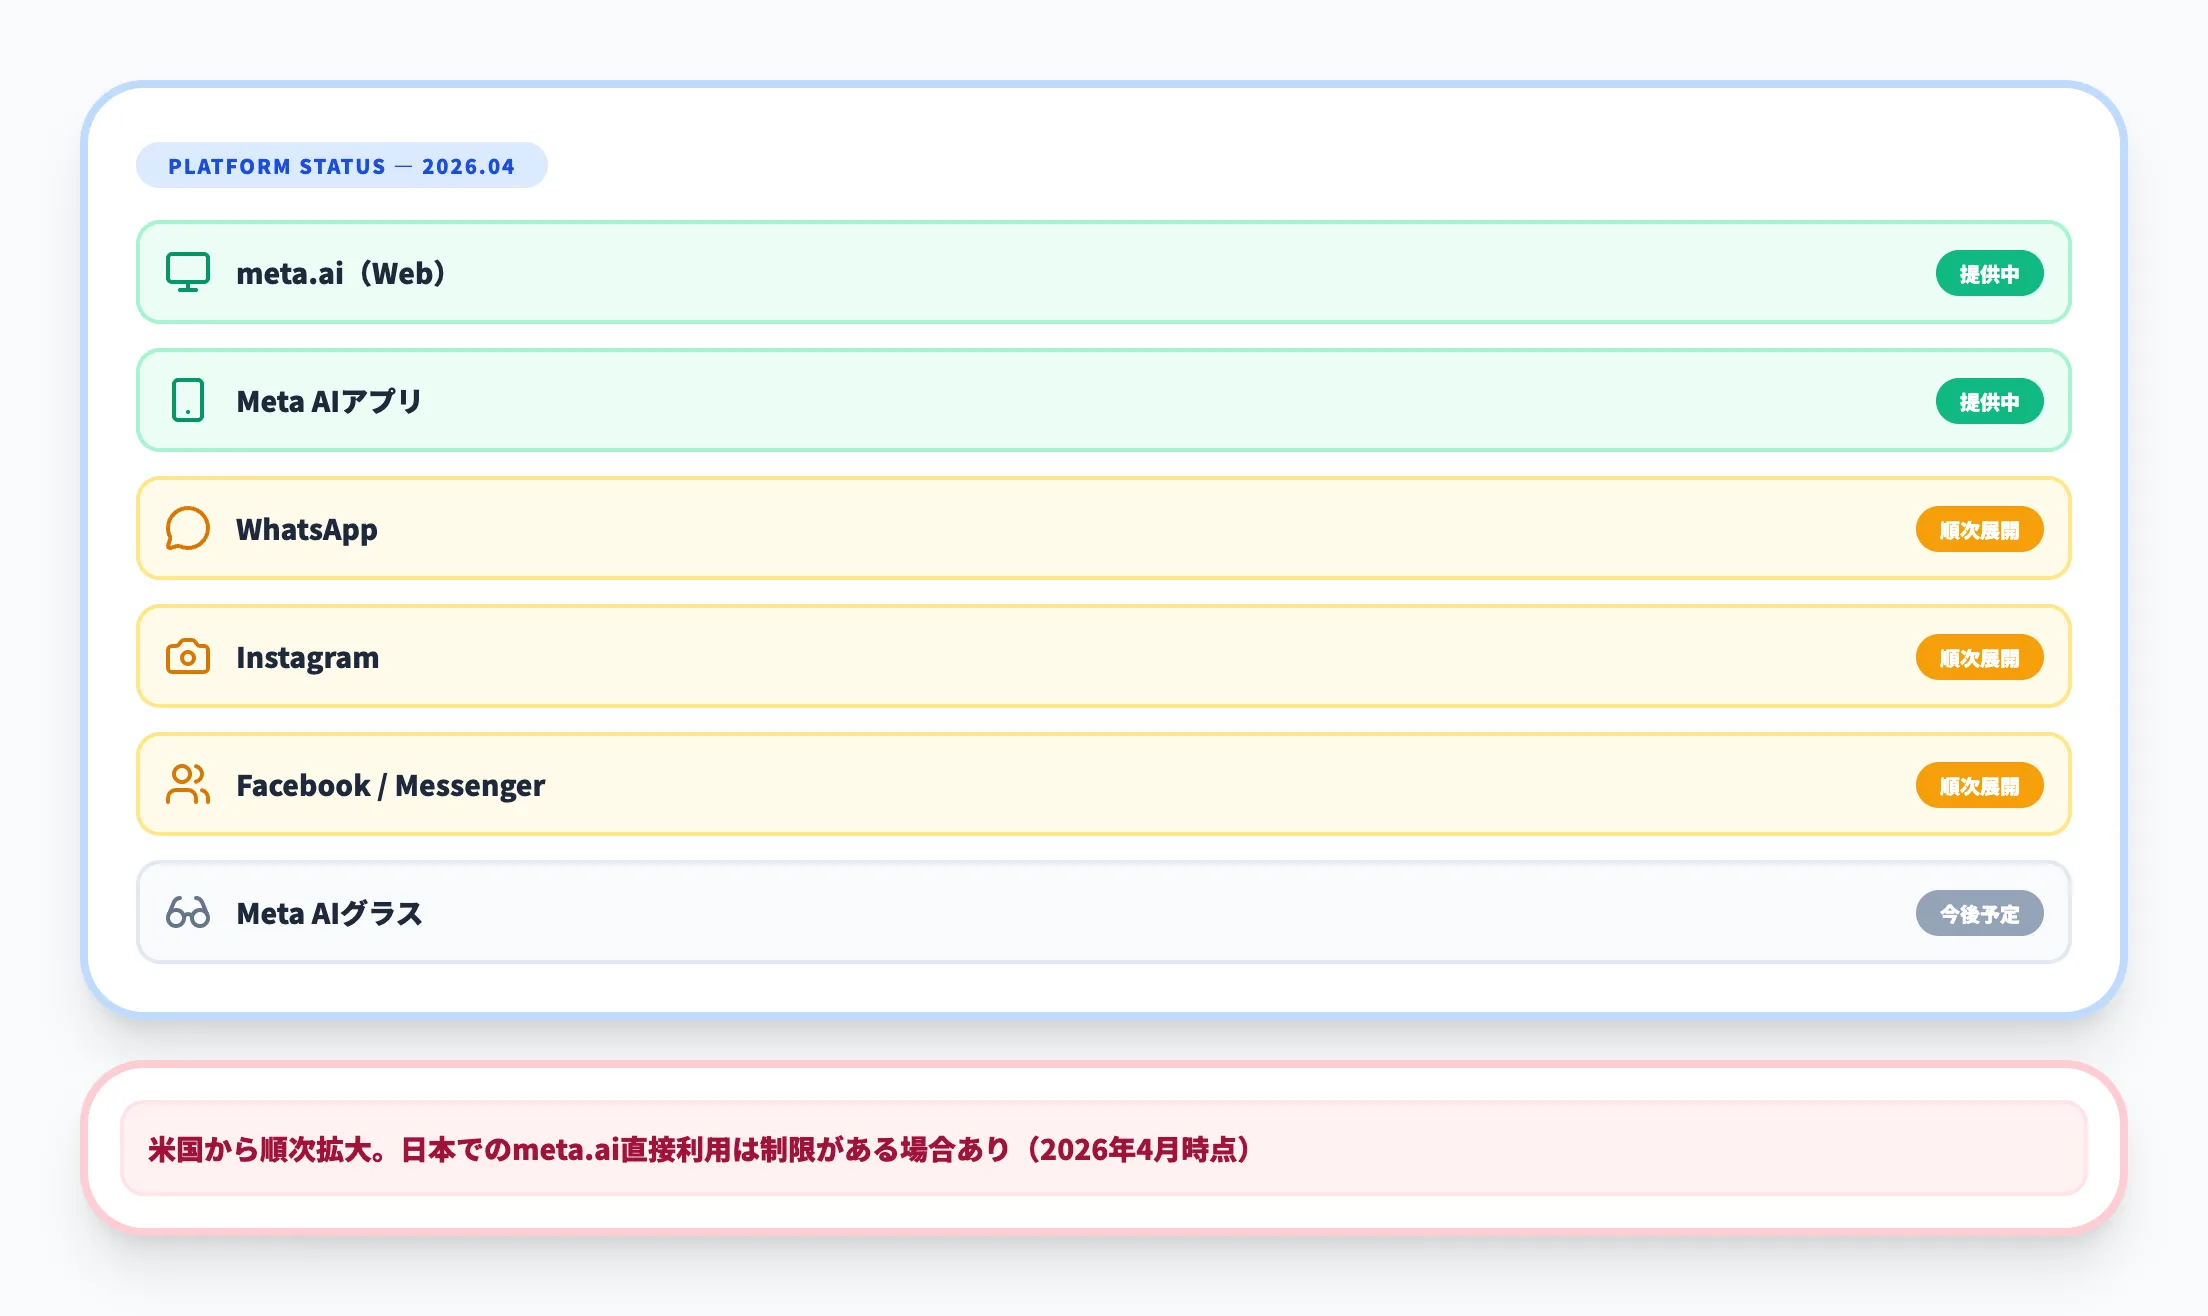Screen dimensions: 2208x1316
Task: Click the 順次展開 badge on Instagram row
Action: click(x=1979, y=657)
